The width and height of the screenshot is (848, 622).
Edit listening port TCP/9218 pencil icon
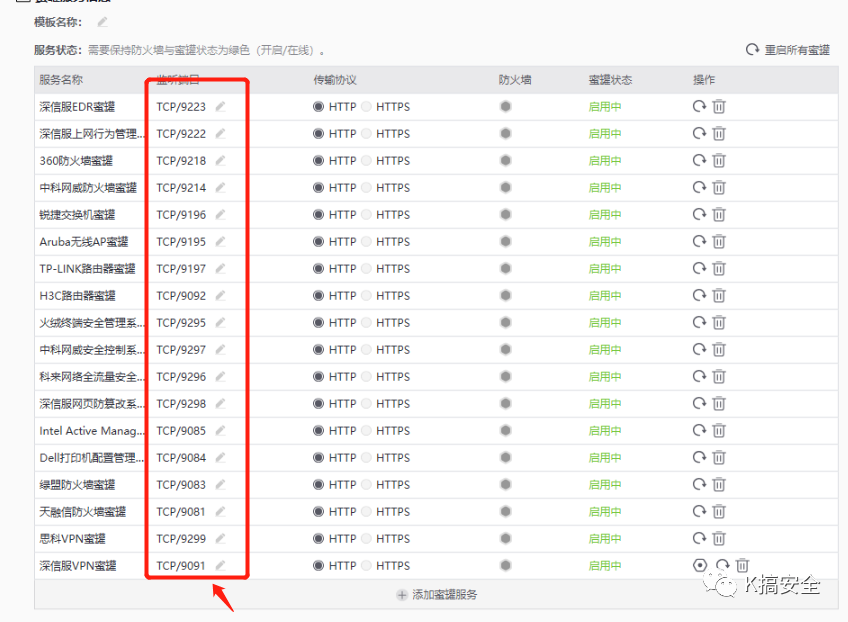click(220, 161)
